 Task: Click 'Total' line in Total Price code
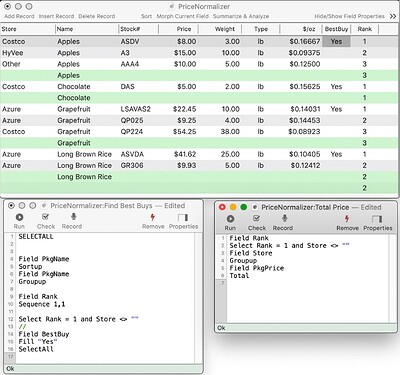click(239, 276)
